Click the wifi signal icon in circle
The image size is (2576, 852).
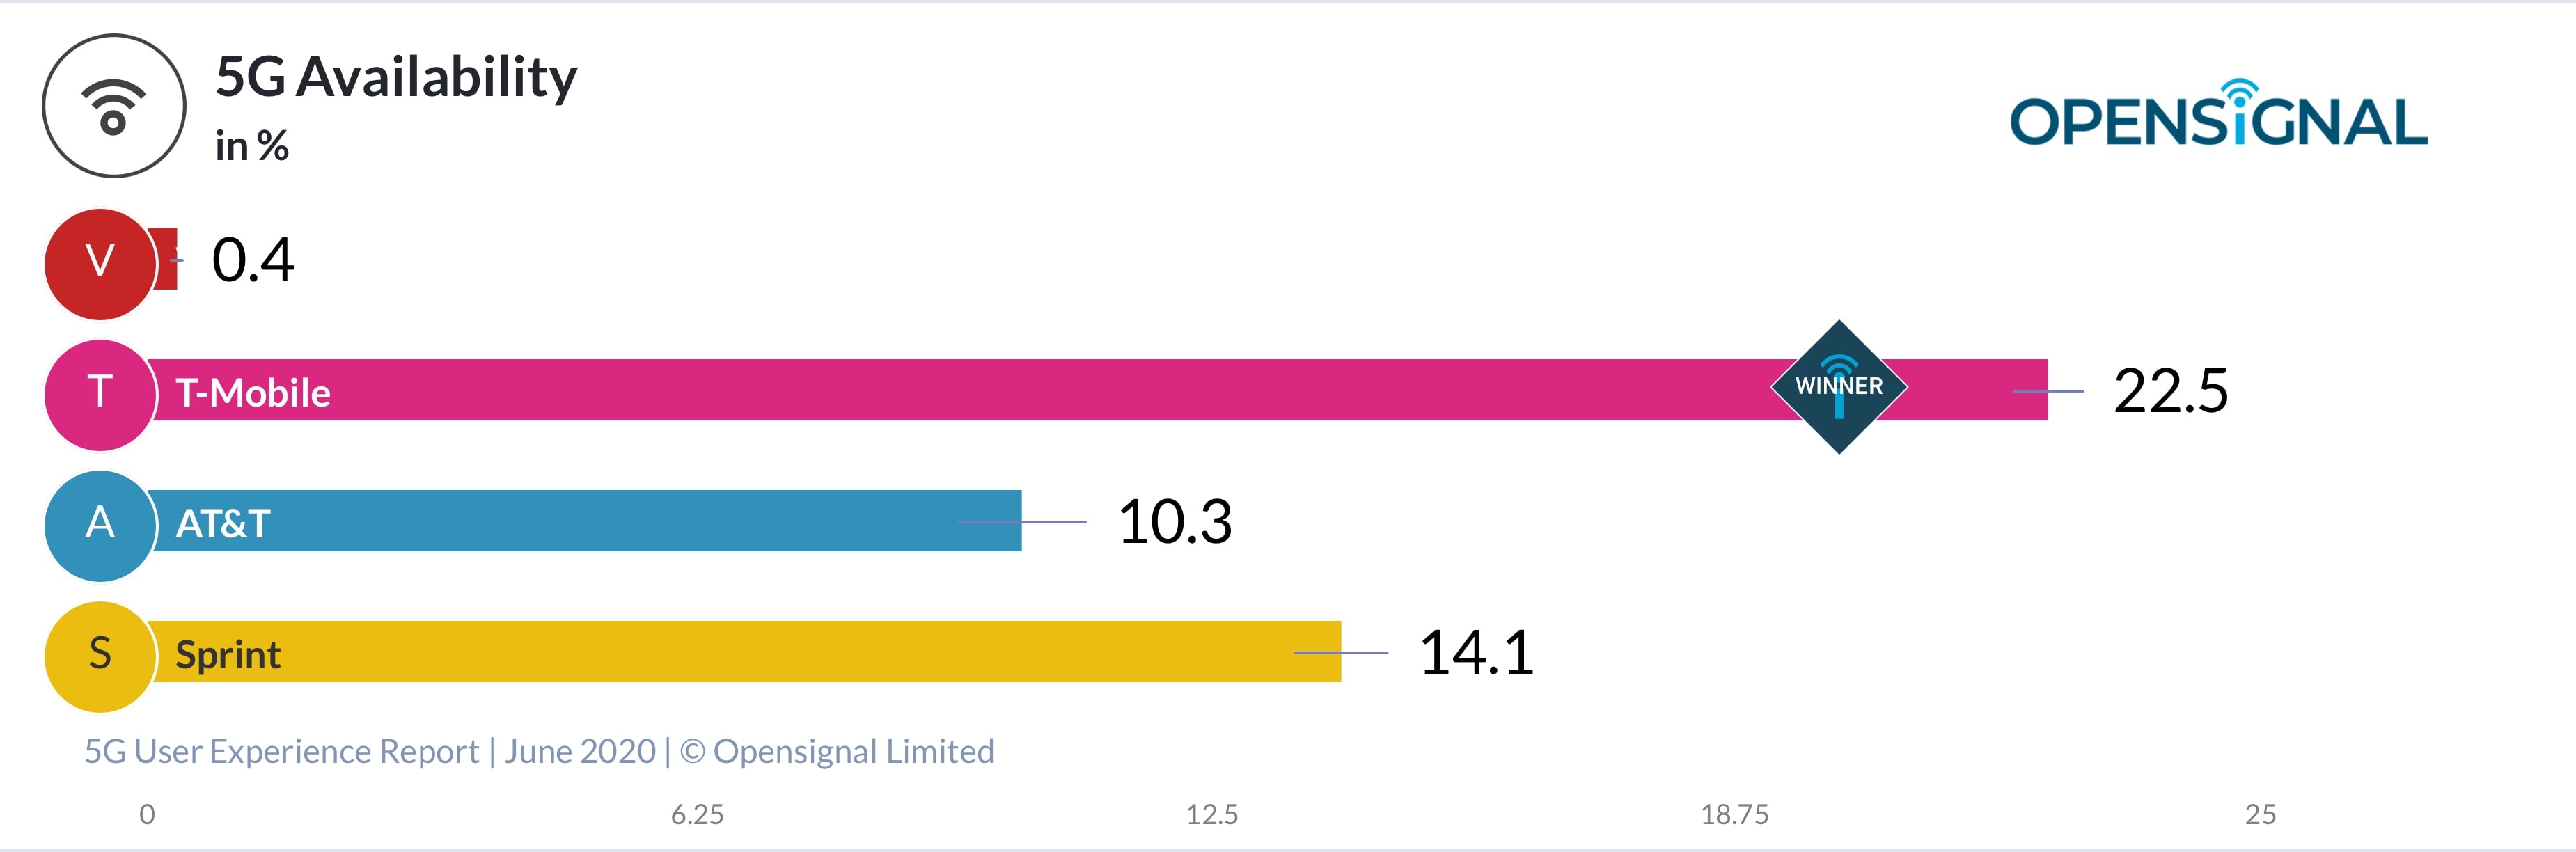tap(113, 106)
